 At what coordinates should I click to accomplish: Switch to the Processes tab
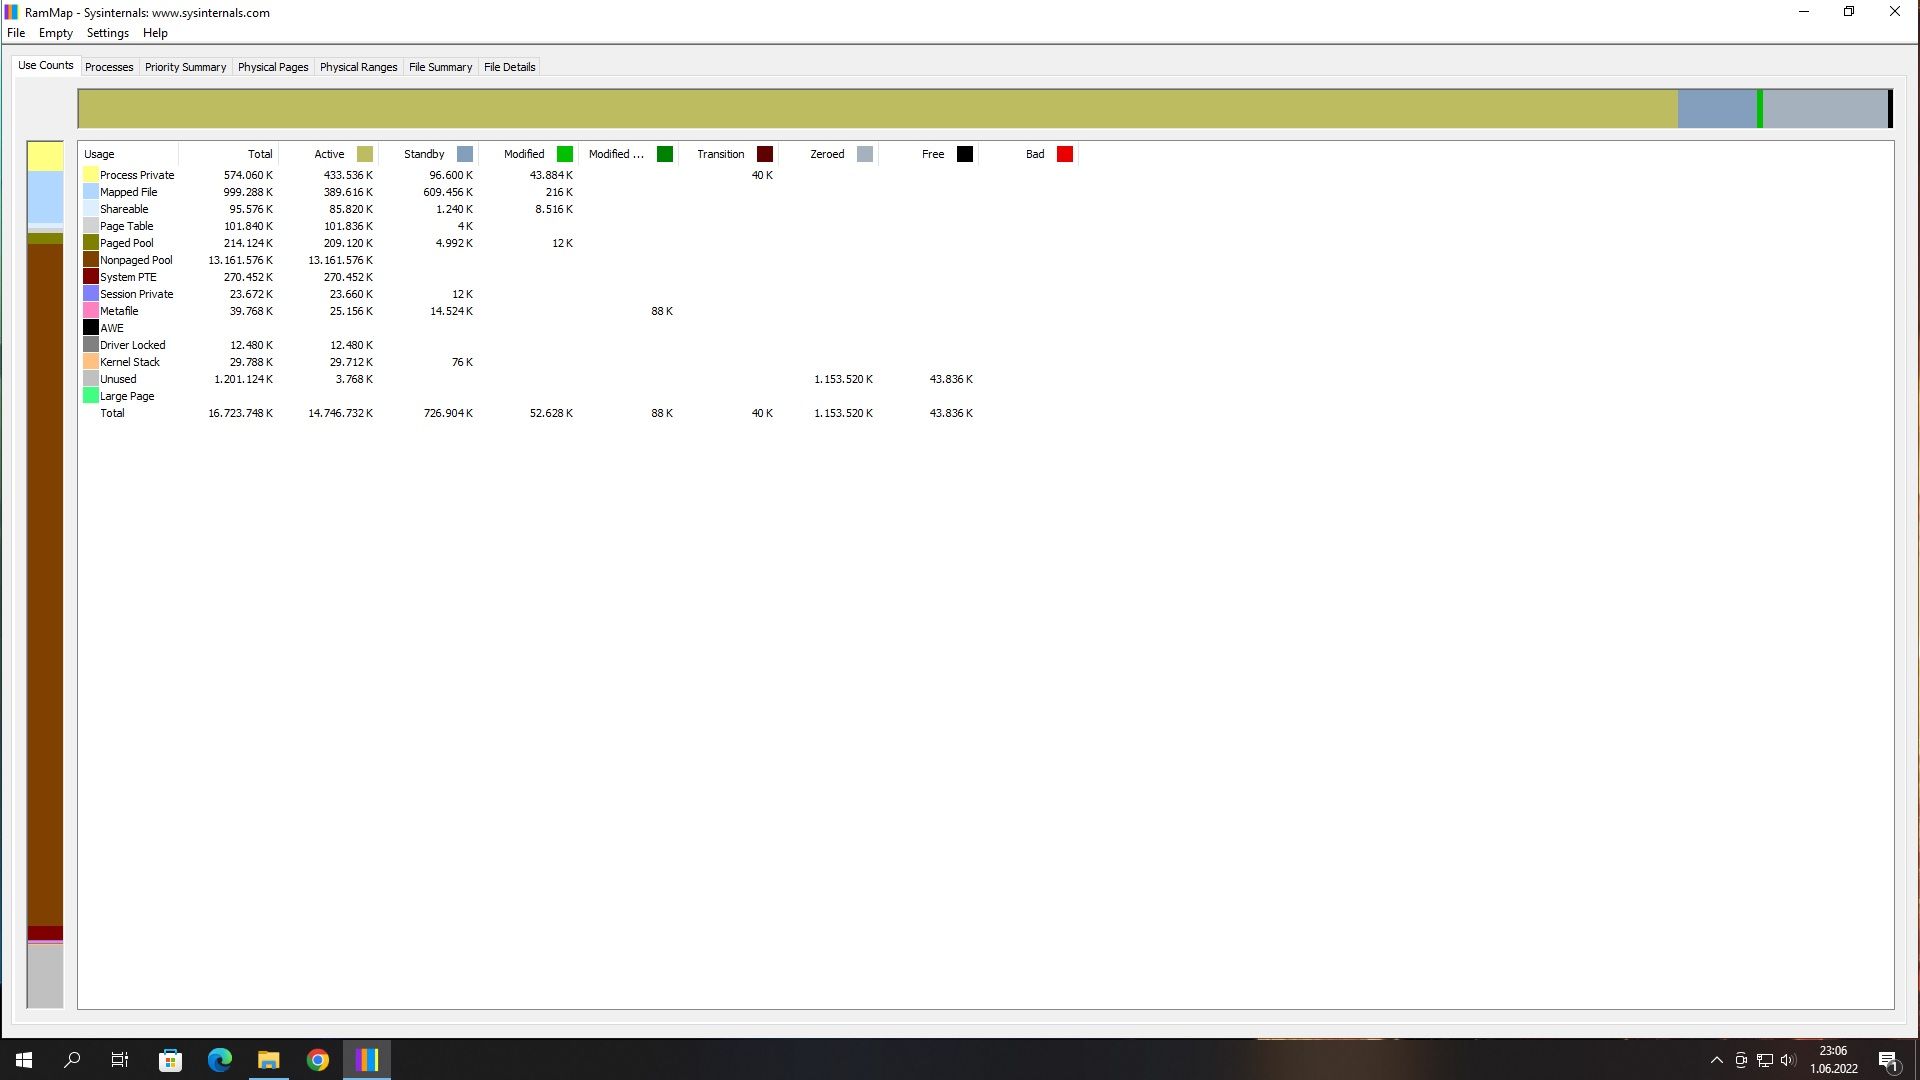109,67
